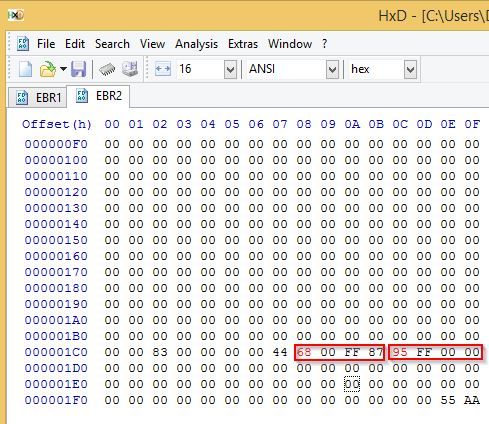
Task: Open the bytes per row dropdown showing 16
Action: [x=230, y=69]
